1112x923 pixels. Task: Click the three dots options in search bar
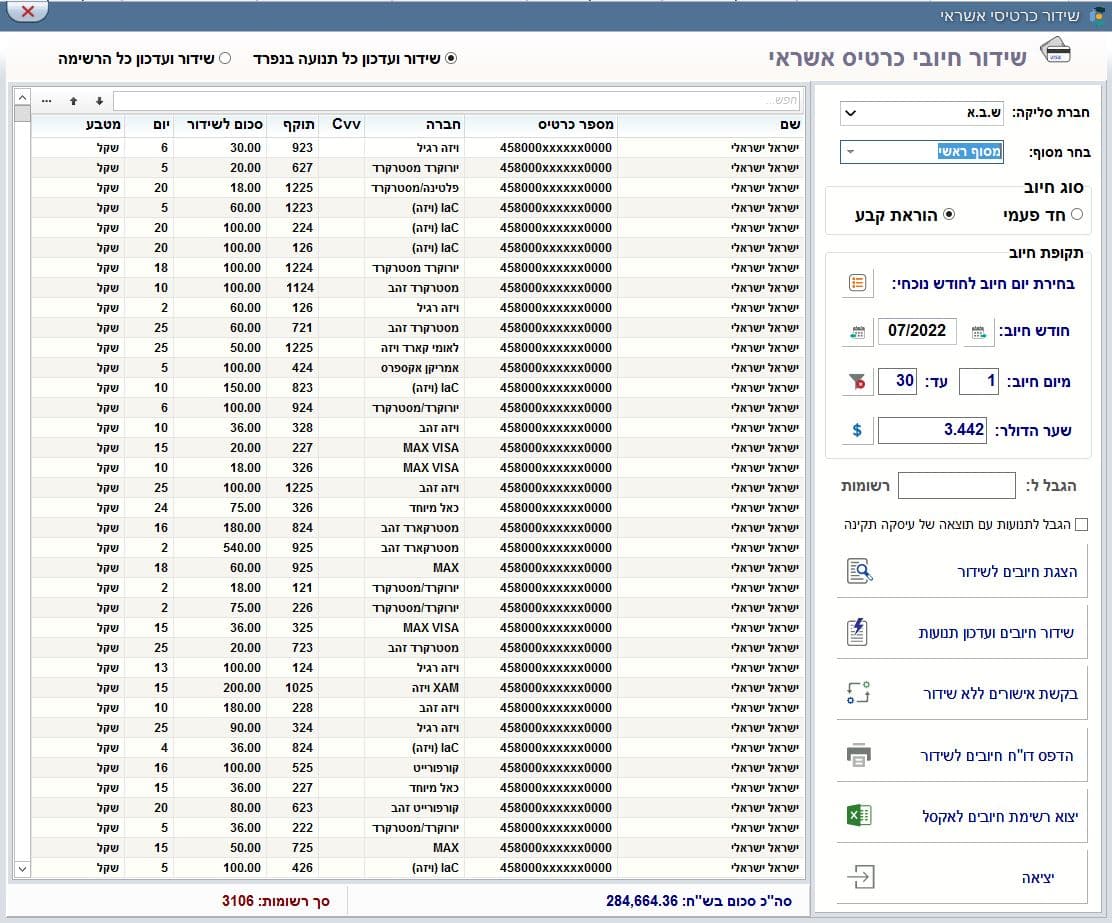pos(46,101)
